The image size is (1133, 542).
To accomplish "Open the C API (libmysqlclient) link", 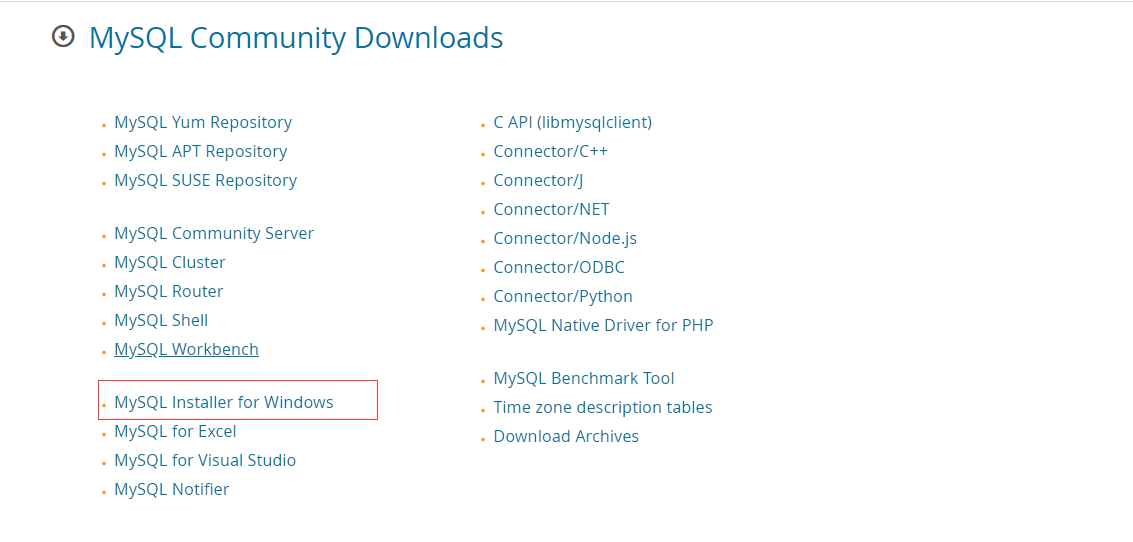I will point(572,123).
